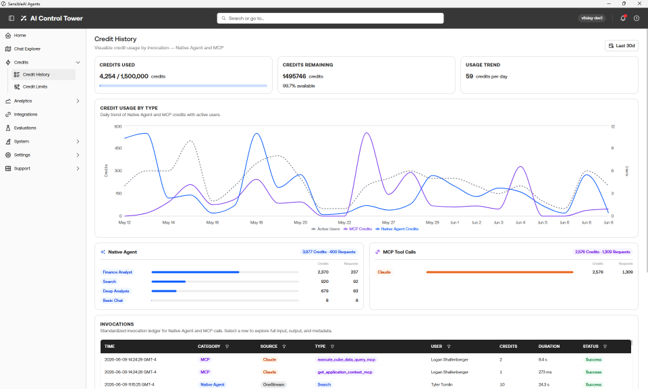Click the MCP Tool Calls credits summary badge
The width and height of the screenshot is (648, 389).
click(x=603, y=252)
